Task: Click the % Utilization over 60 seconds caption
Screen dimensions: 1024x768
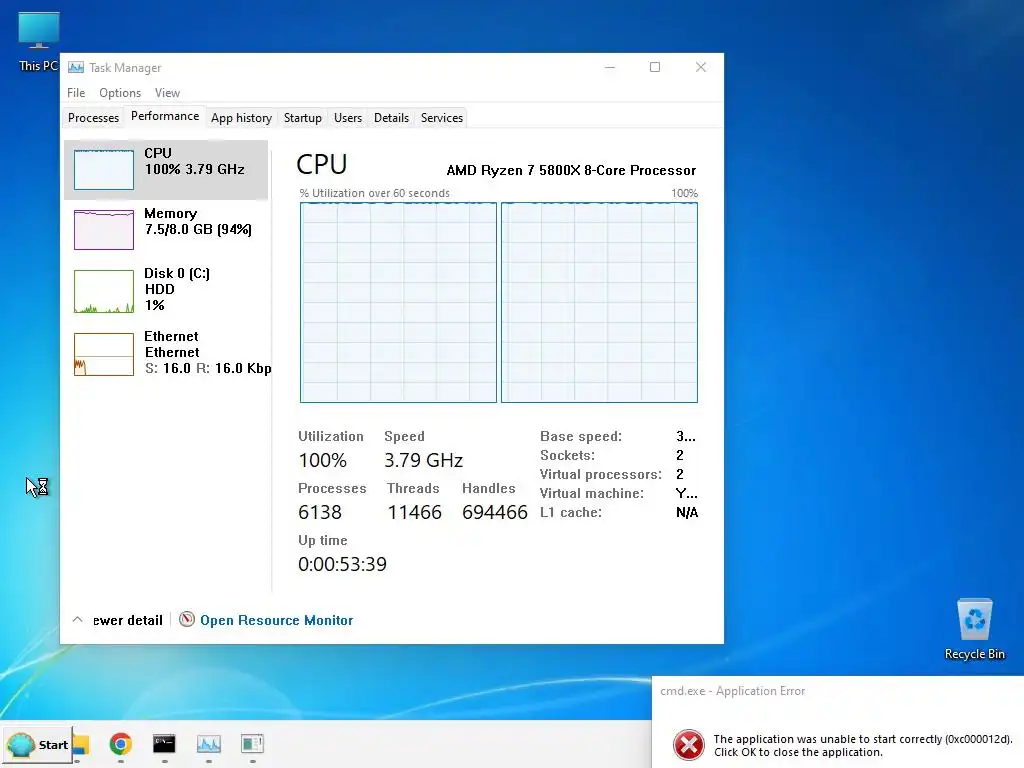Action: click(374, 193)
